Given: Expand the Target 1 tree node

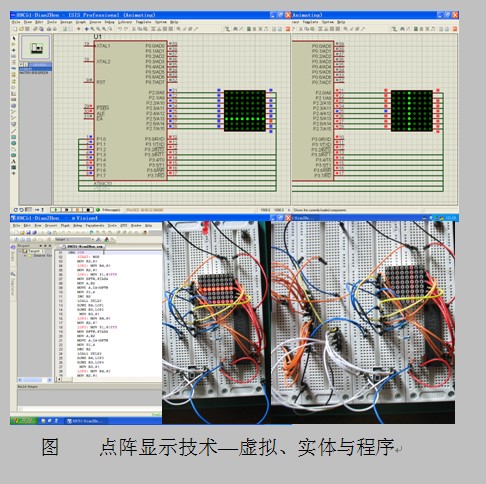Looking at the screenshot, I should (20, 251).
